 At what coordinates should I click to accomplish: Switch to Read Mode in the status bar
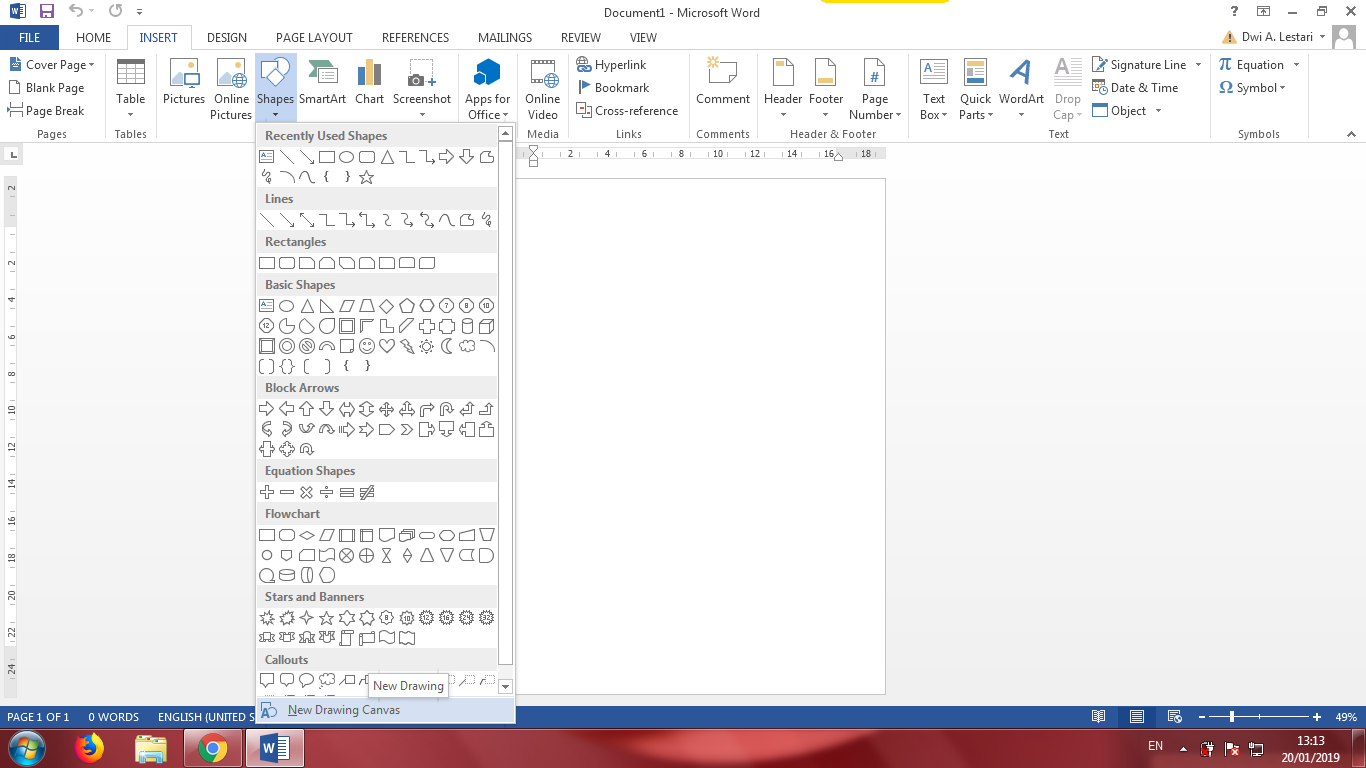1098,717
